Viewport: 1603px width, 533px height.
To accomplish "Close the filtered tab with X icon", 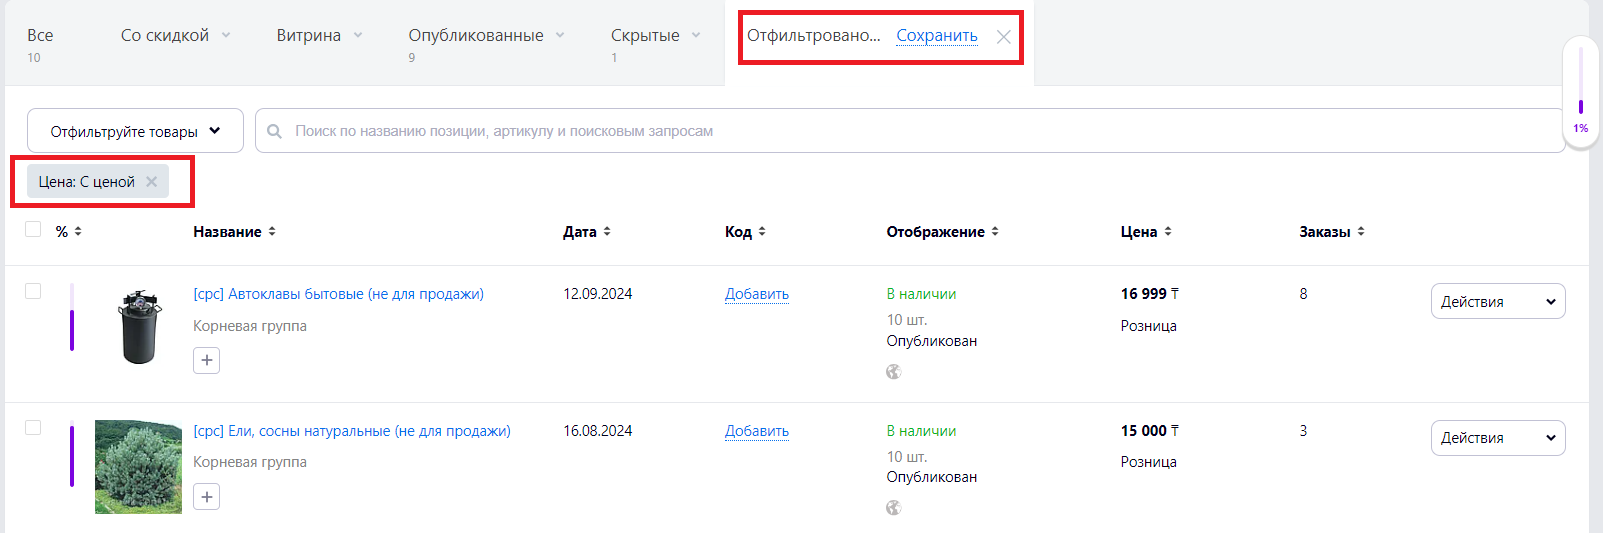I will (x=1004, y=37).
